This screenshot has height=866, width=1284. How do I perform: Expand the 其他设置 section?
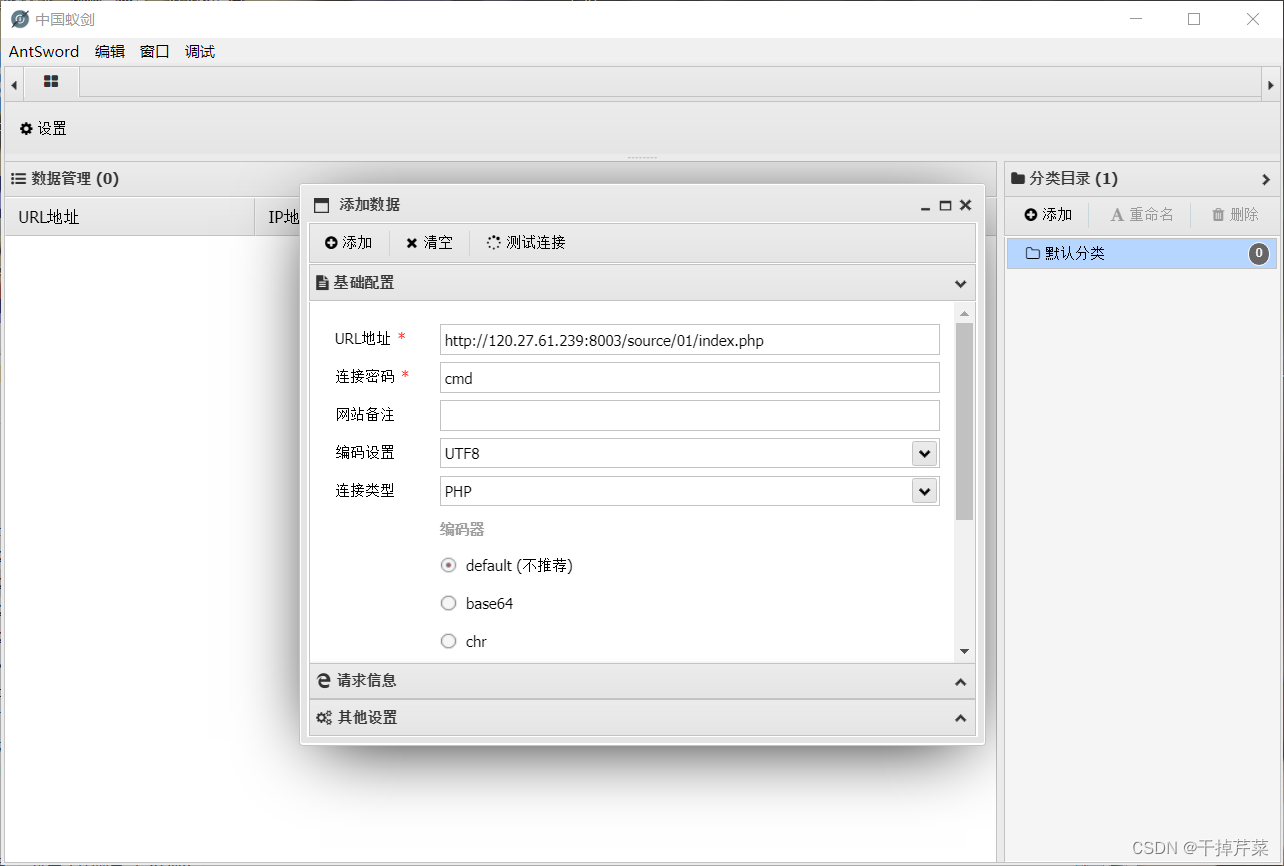(x=960, y=718)
